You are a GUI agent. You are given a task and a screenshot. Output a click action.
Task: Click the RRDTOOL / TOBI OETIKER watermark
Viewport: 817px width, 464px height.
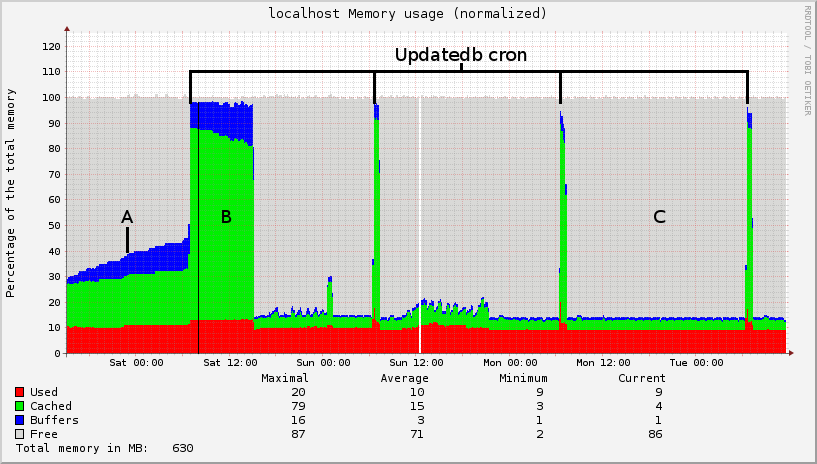[x=808, y=60]
